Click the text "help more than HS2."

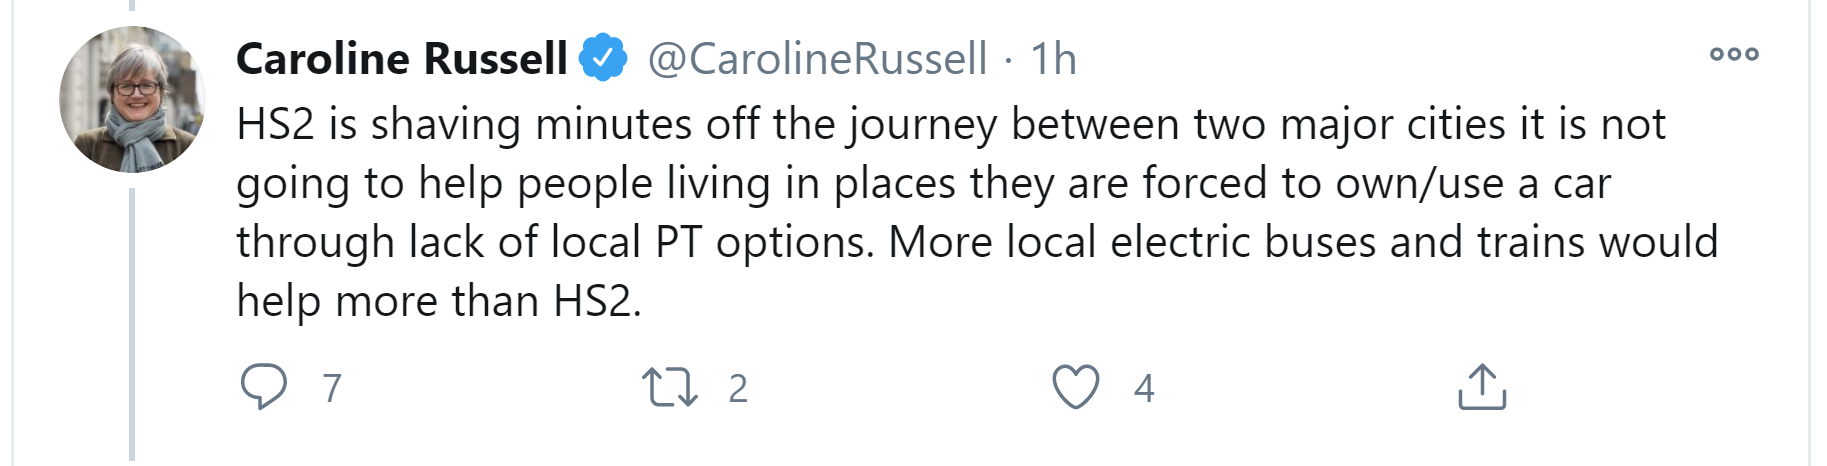click(x=438, y=301)
